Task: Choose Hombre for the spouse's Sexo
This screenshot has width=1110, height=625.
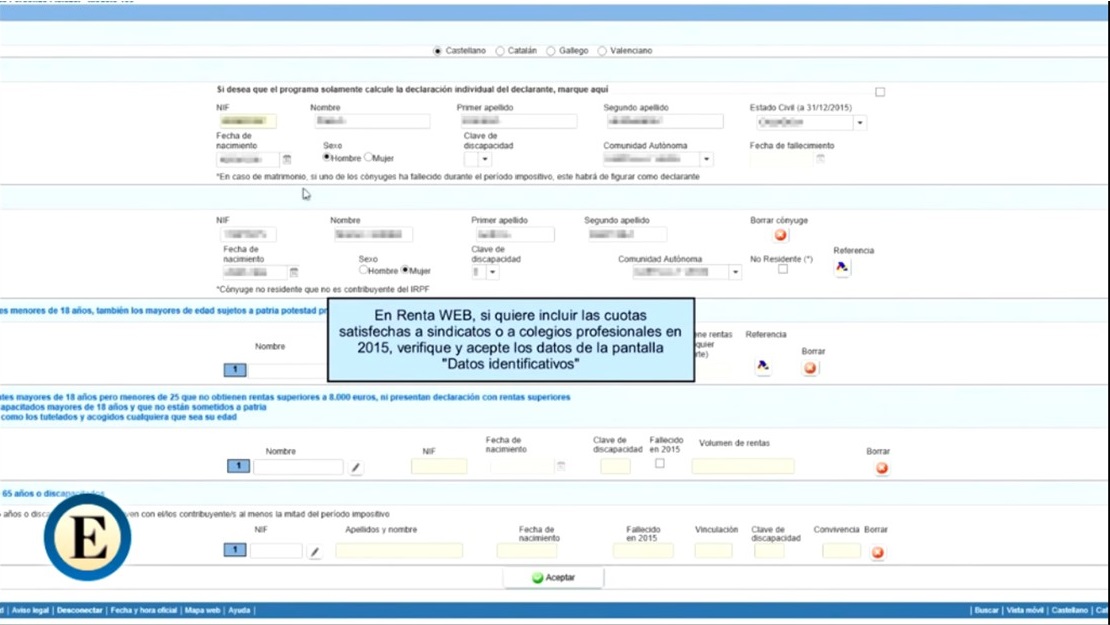Action: click(x=363, y=270)
